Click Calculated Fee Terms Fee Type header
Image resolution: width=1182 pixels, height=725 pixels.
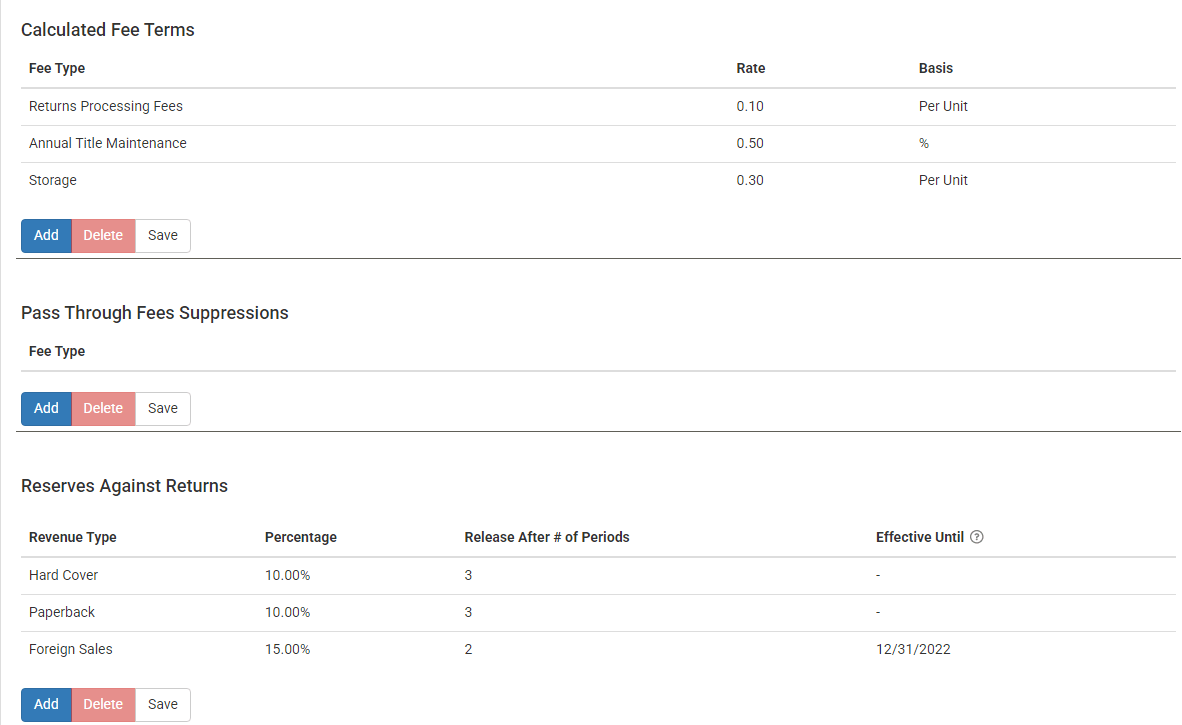(x=57, y=69)
